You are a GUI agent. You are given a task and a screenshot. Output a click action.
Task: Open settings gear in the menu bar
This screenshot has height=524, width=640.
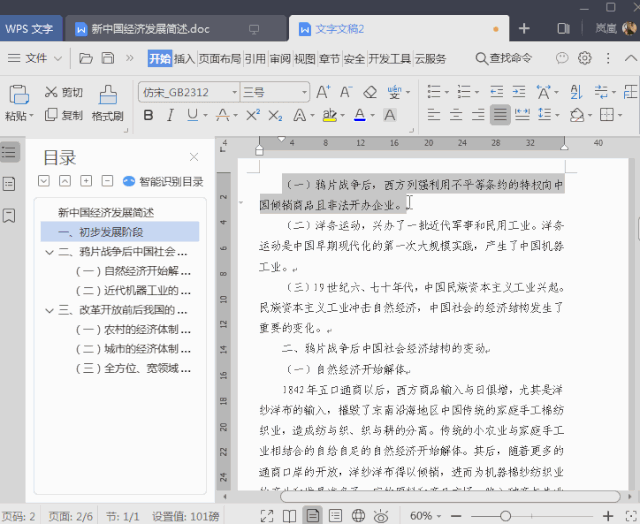coord(584,58)
